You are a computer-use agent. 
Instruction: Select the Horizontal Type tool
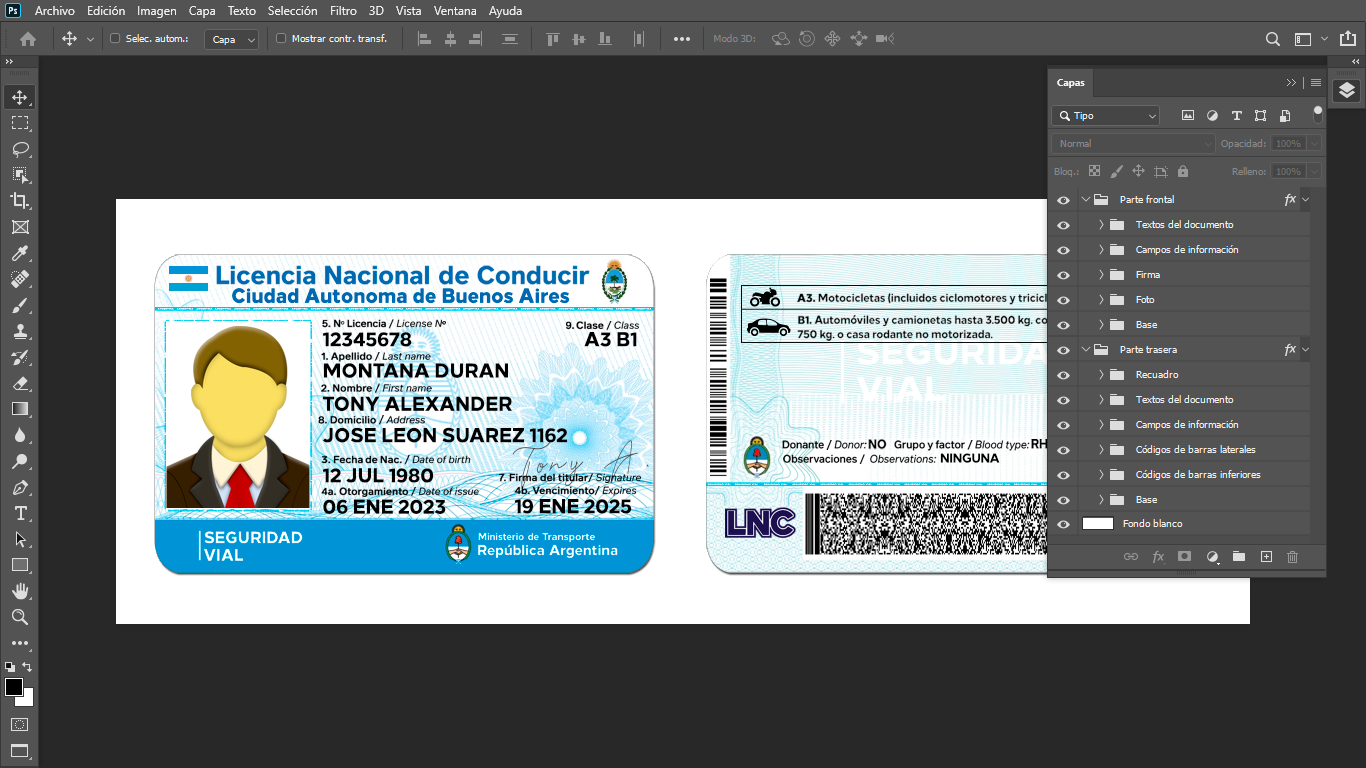[20, 513]
